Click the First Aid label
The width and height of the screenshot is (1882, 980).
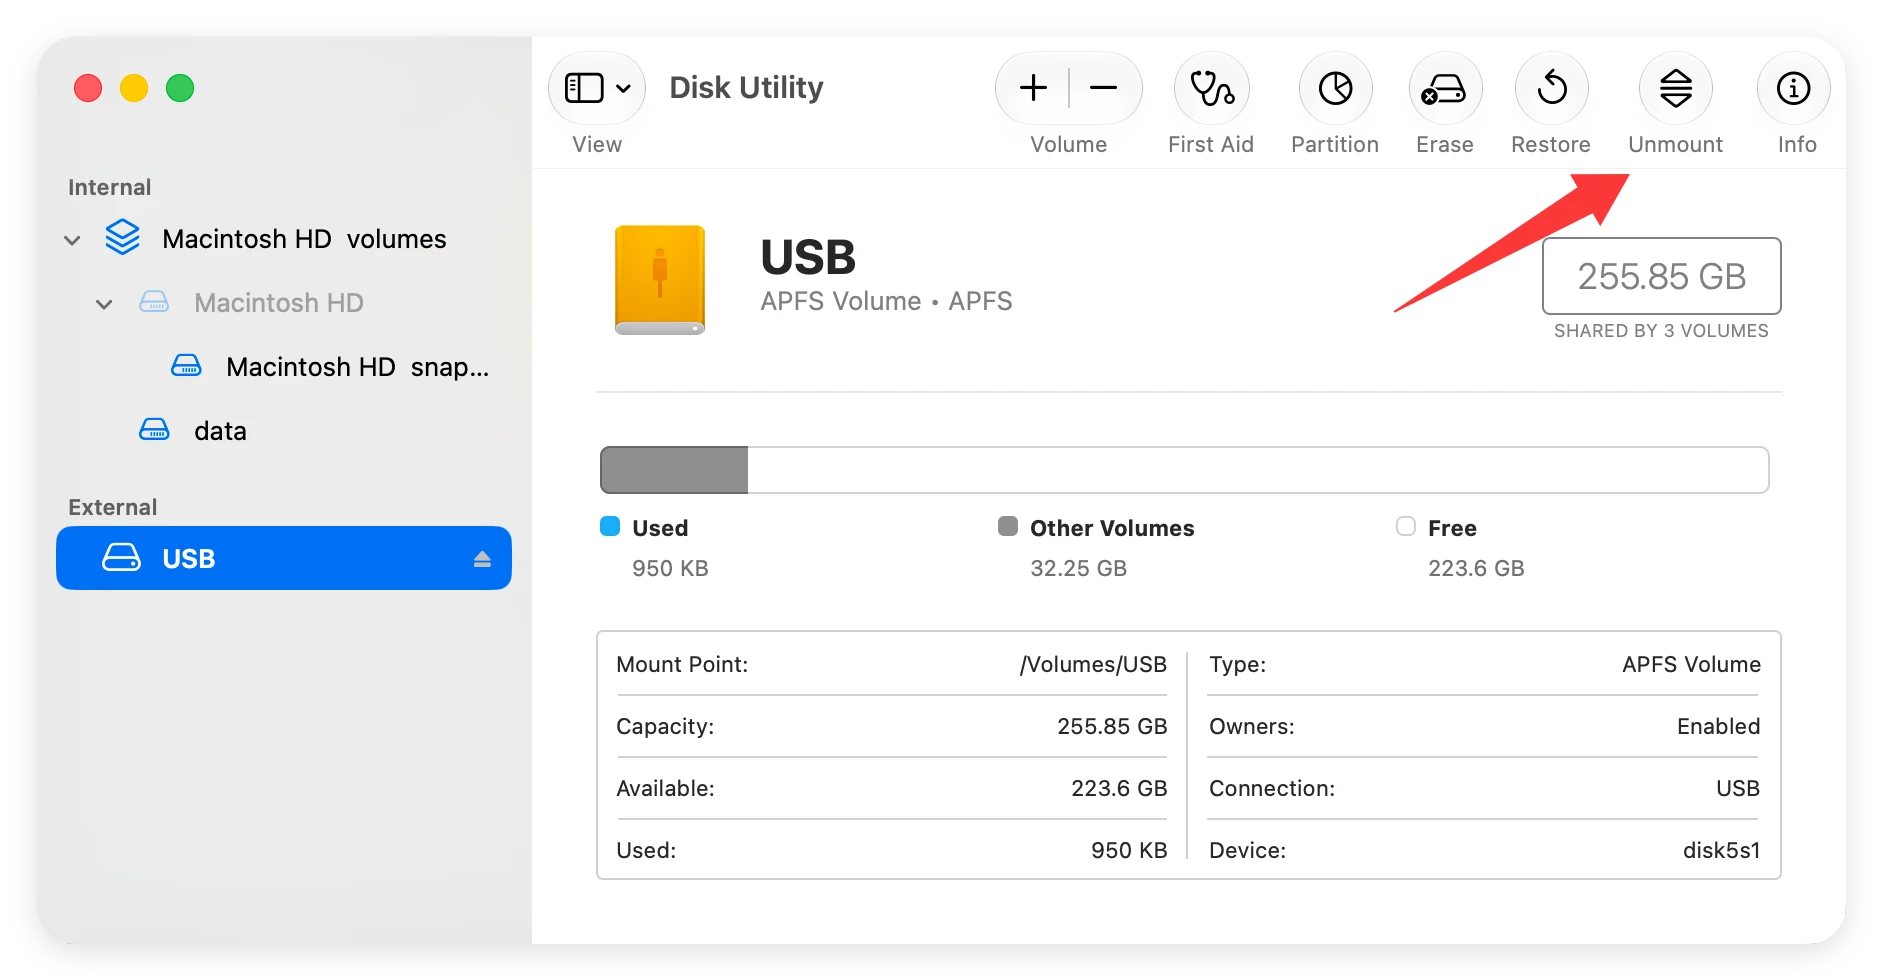[x=1211, y=144]
